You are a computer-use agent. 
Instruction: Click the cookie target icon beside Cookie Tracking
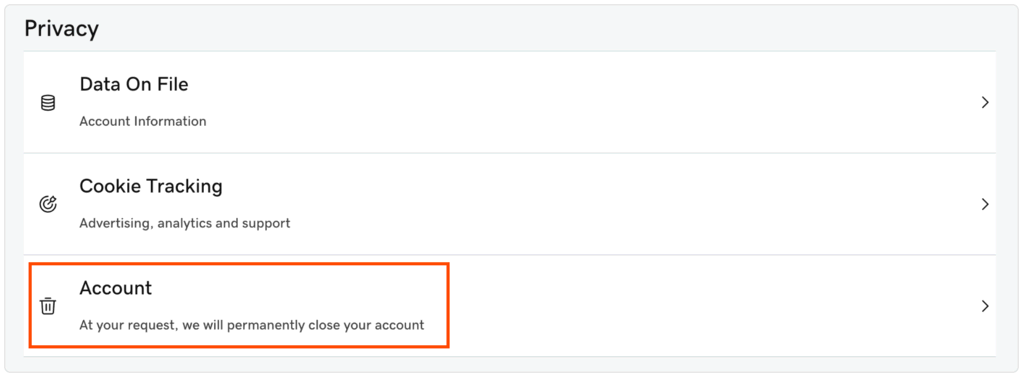pyautogui.click(x=48, y=204)
